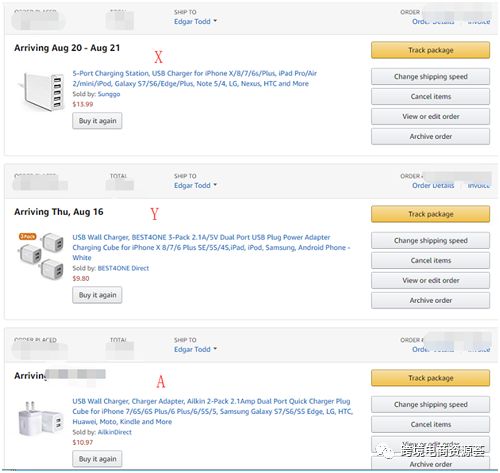Track package for the Ailkin charger order

[430, 378]
